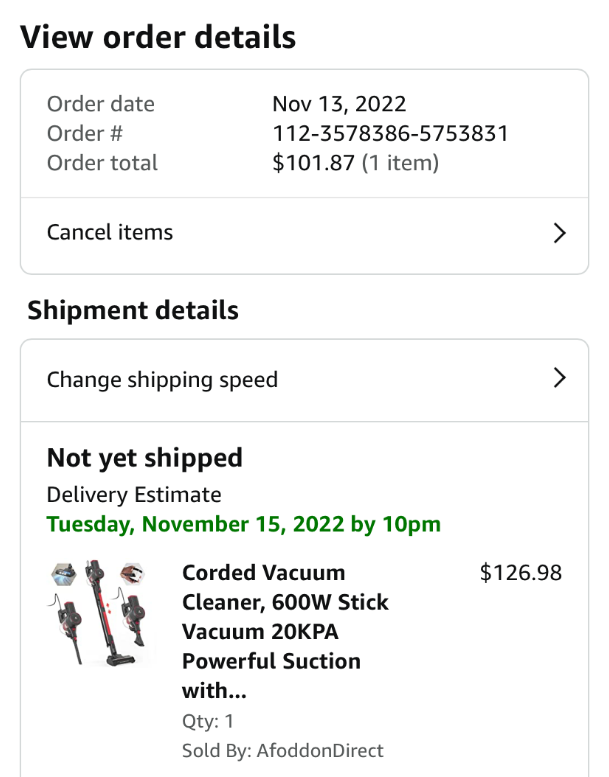Tap the chevron arrow beside Change shipping speed
The width and height of the screenshot is (609, 777).
[559, 378]
